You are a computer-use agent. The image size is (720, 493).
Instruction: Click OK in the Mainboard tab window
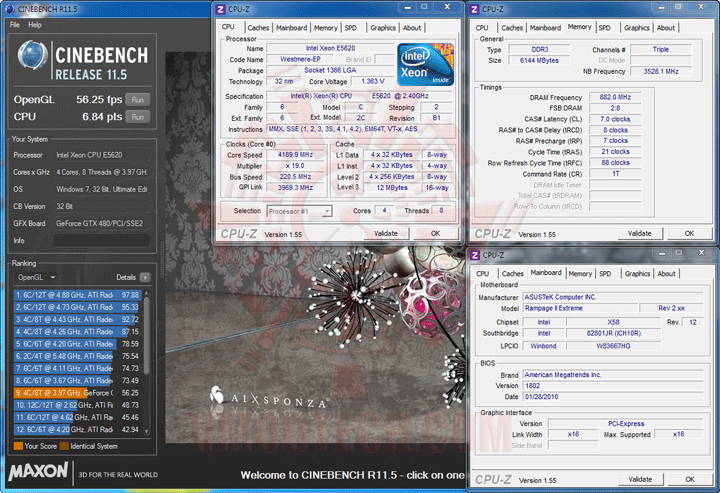pyautogui.click(x=690, y=479)
